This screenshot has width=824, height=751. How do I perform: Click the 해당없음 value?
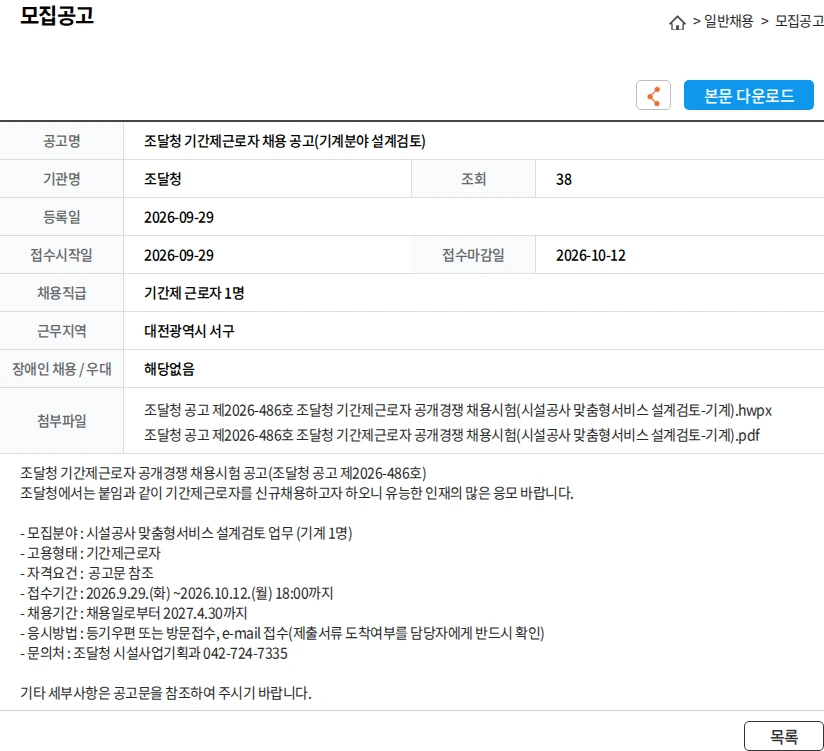click(169, 369)
